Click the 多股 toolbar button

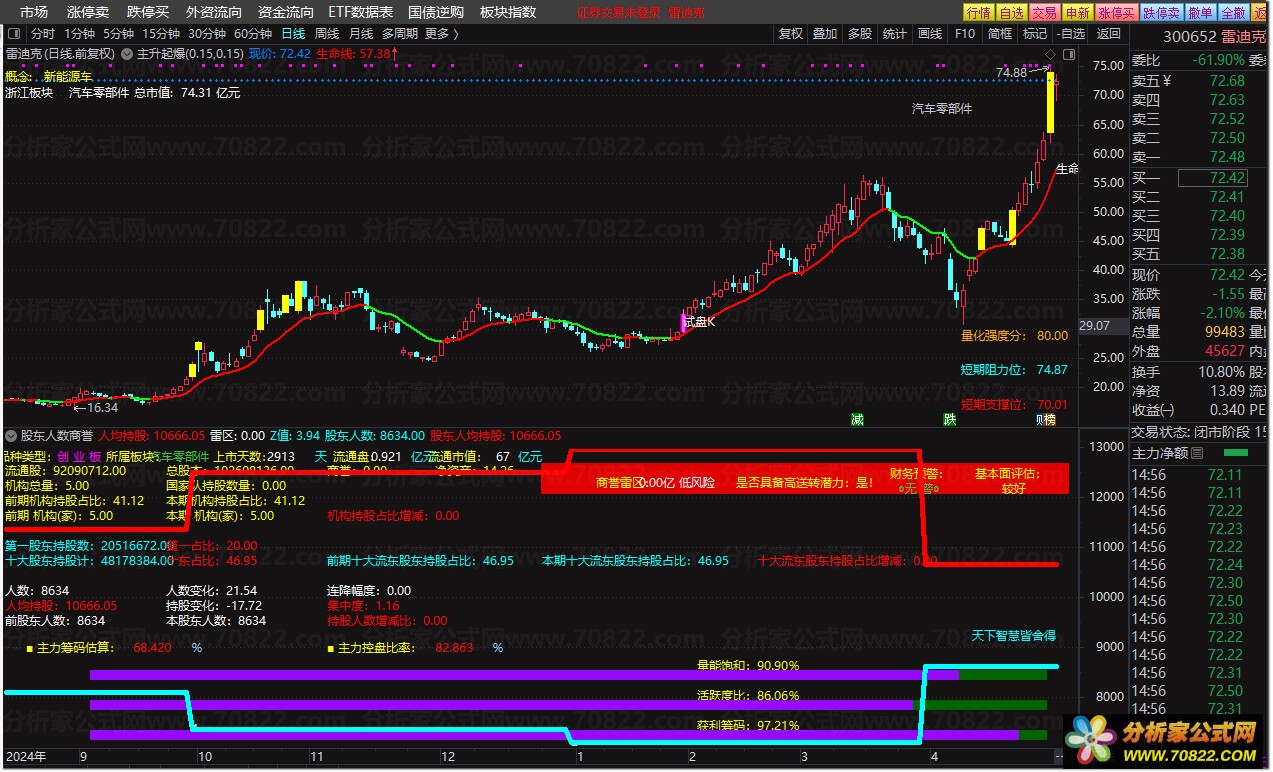point(860,33)
